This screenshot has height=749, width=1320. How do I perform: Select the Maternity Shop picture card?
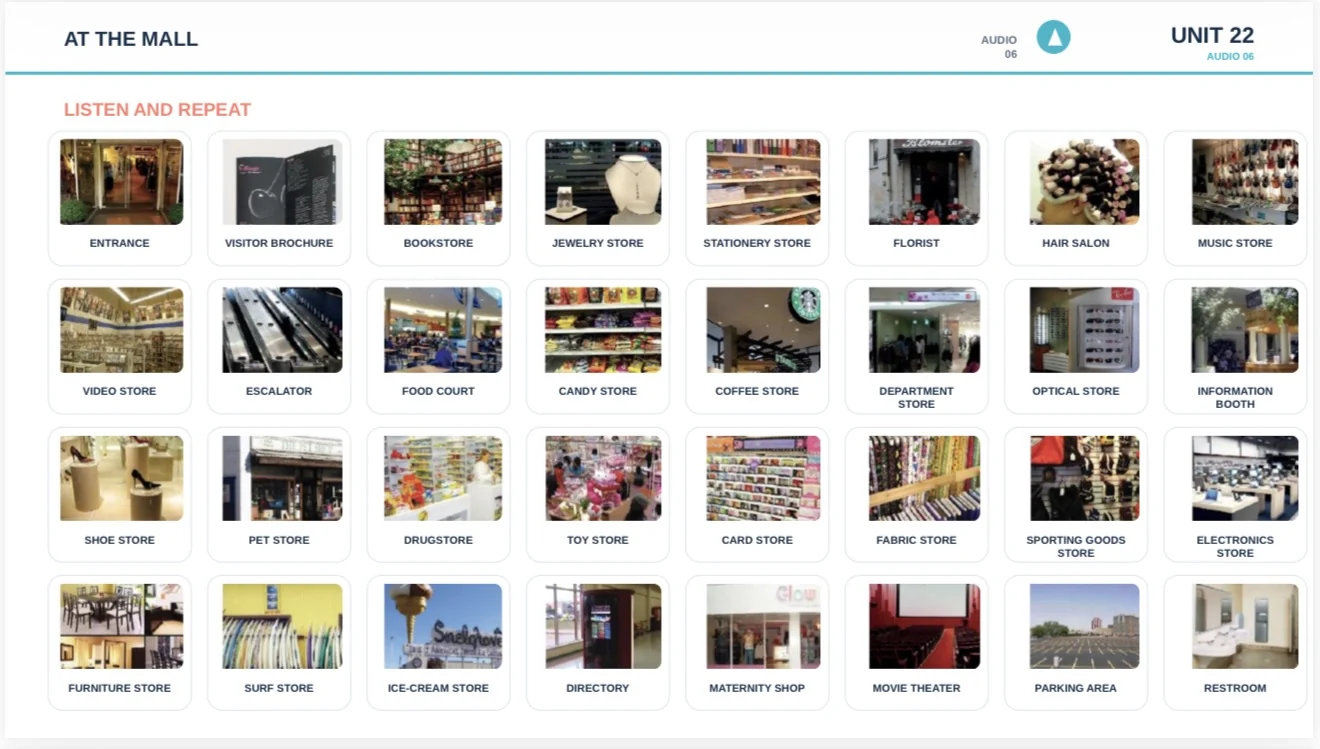pyautogui.click(x=757, y=643)
